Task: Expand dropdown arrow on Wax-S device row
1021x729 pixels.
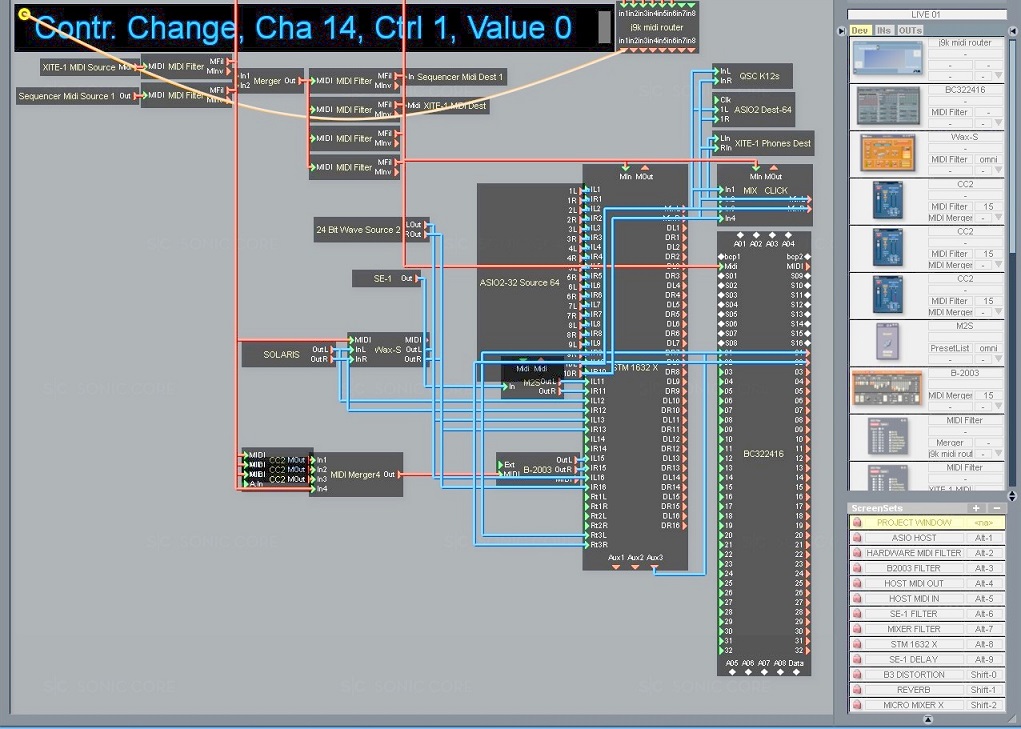Action: [997, 171]
